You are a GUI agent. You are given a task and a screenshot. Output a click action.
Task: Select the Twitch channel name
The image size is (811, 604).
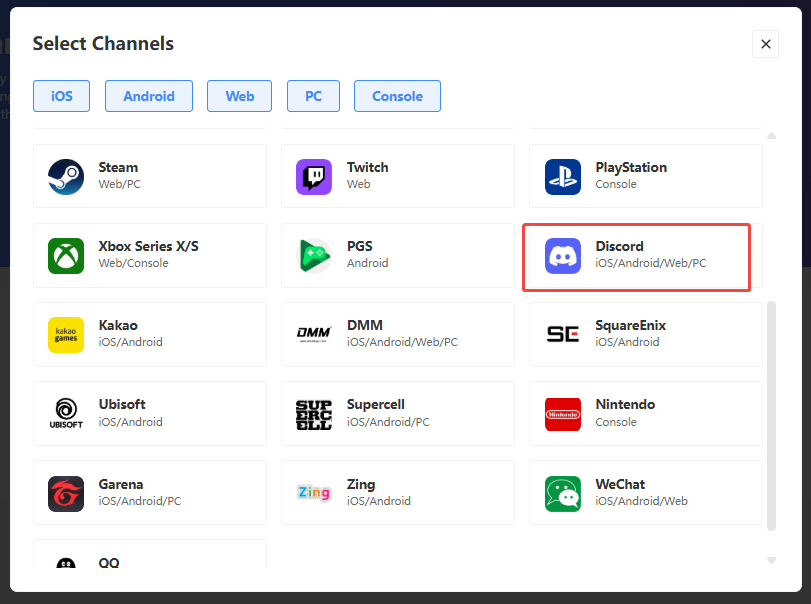pyautogui.click(x=368, y=168)
